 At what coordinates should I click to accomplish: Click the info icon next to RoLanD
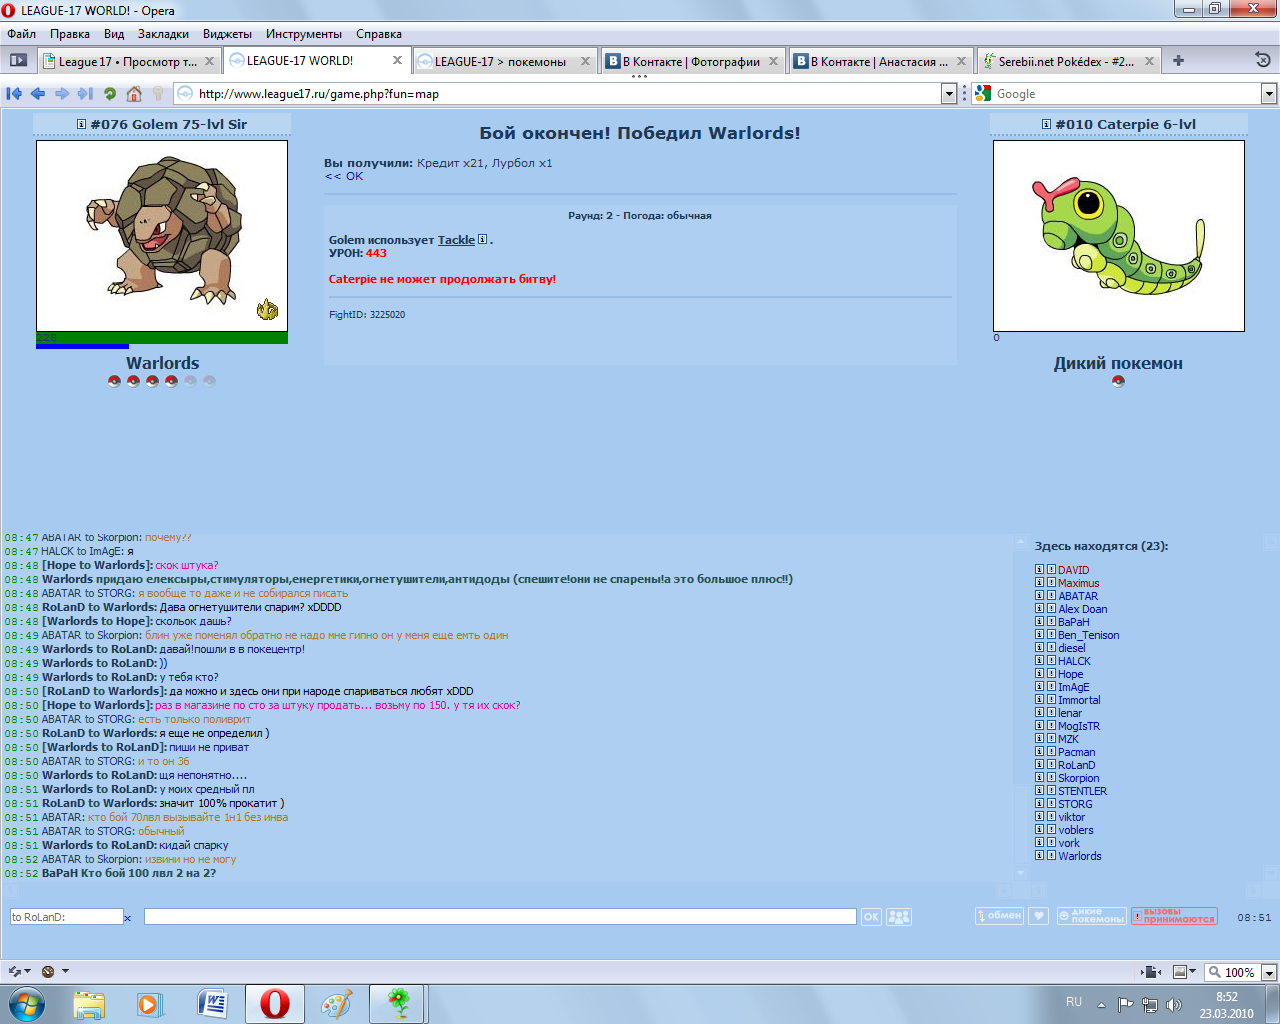tap(1039, 764)
